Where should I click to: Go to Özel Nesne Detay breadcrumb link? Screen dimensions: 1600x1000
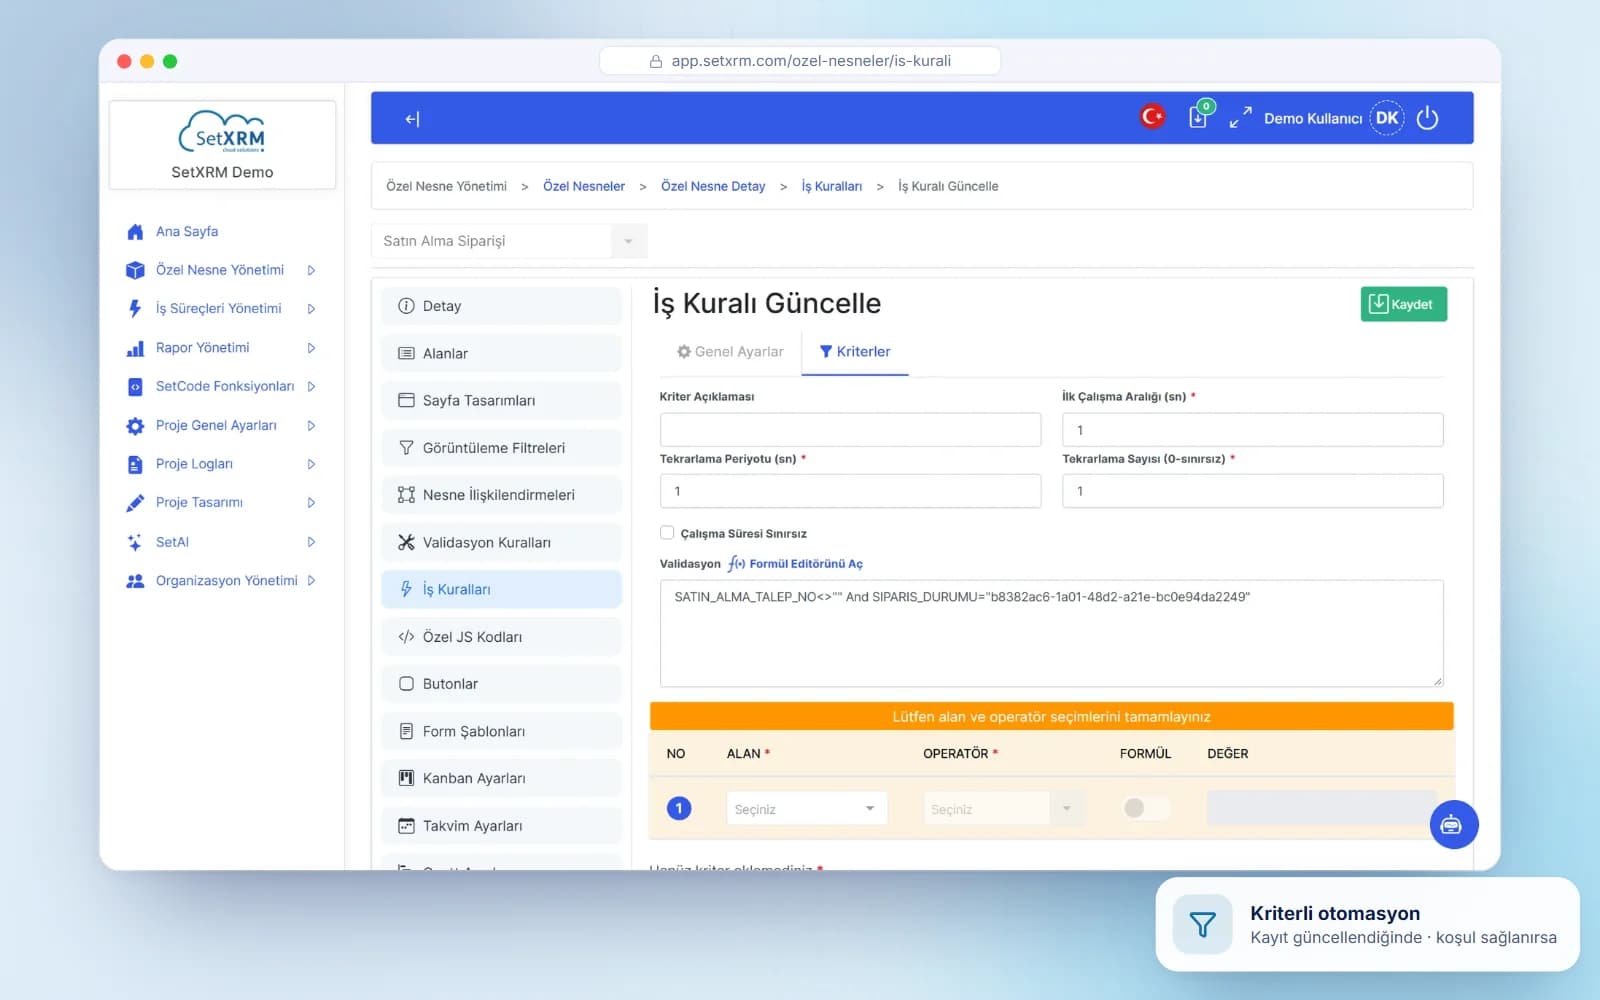(x=713, y=187)
